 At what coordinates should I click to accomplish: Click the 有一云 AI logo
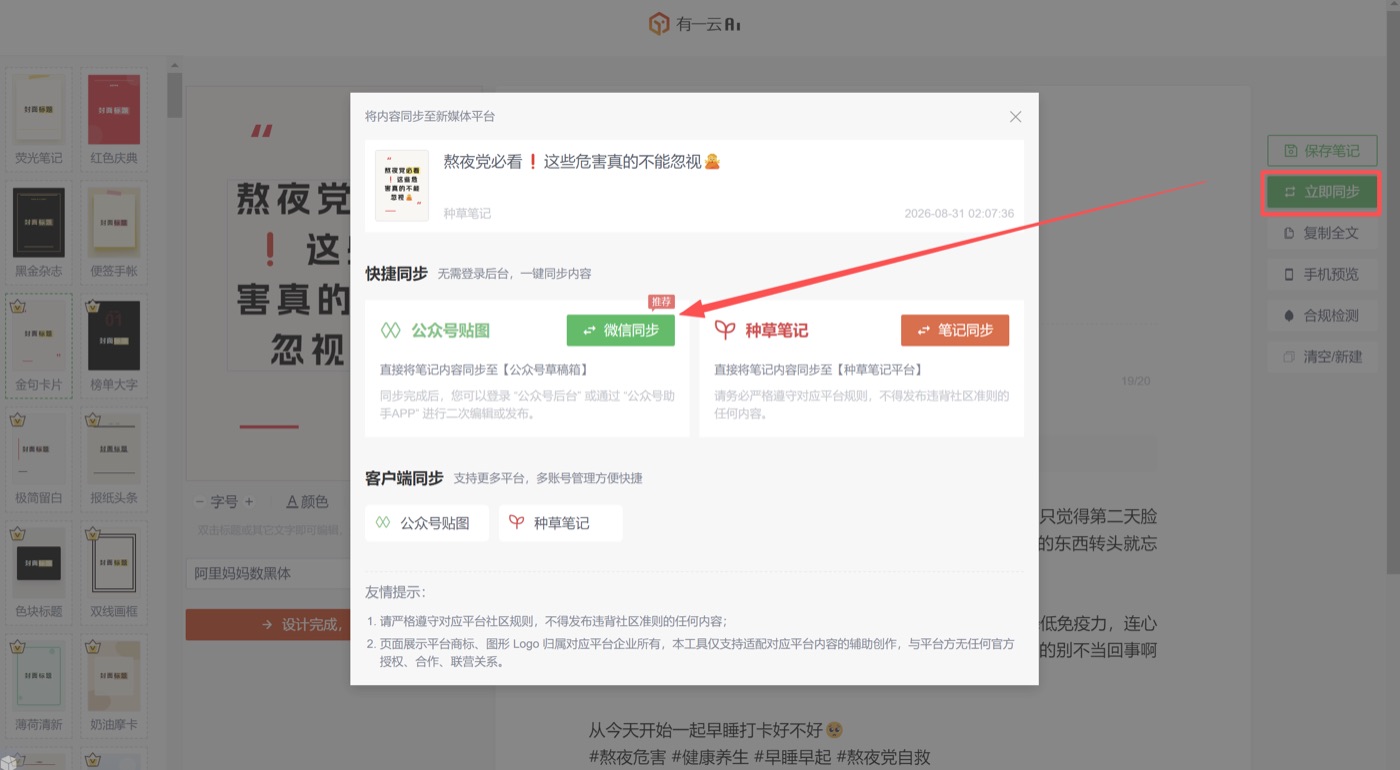tap(695, 24)
